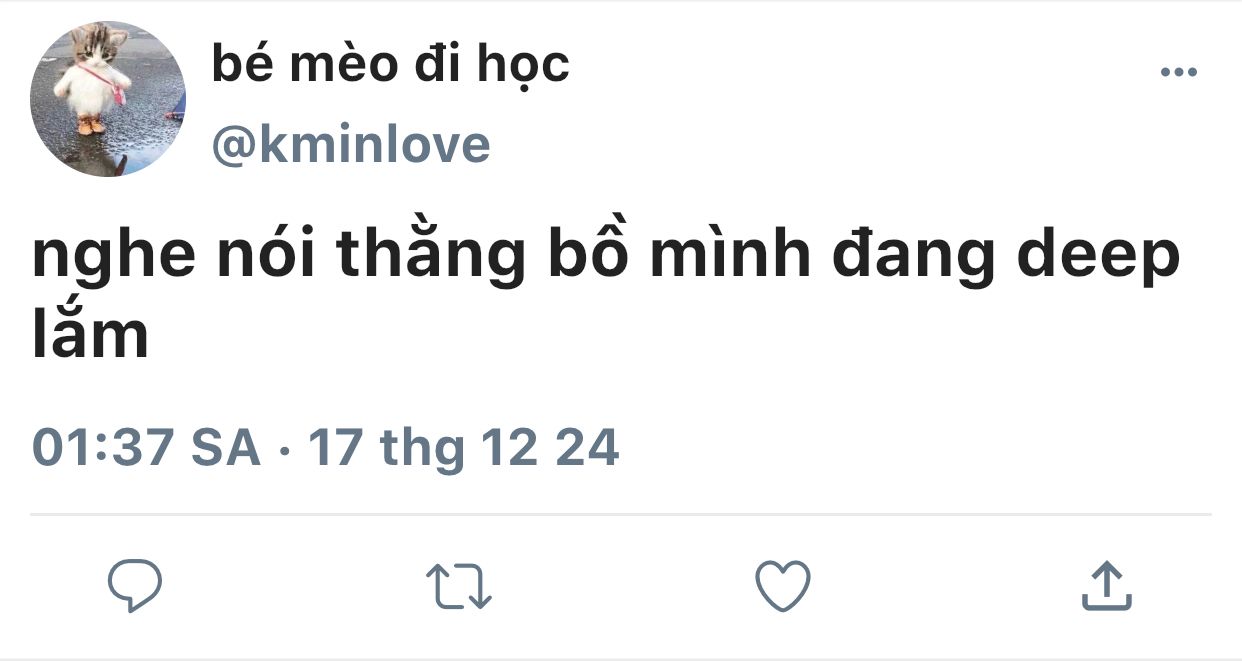1242x661 pixels.
Task: Click the word "lắm" on second line
Action: point(90,331)
